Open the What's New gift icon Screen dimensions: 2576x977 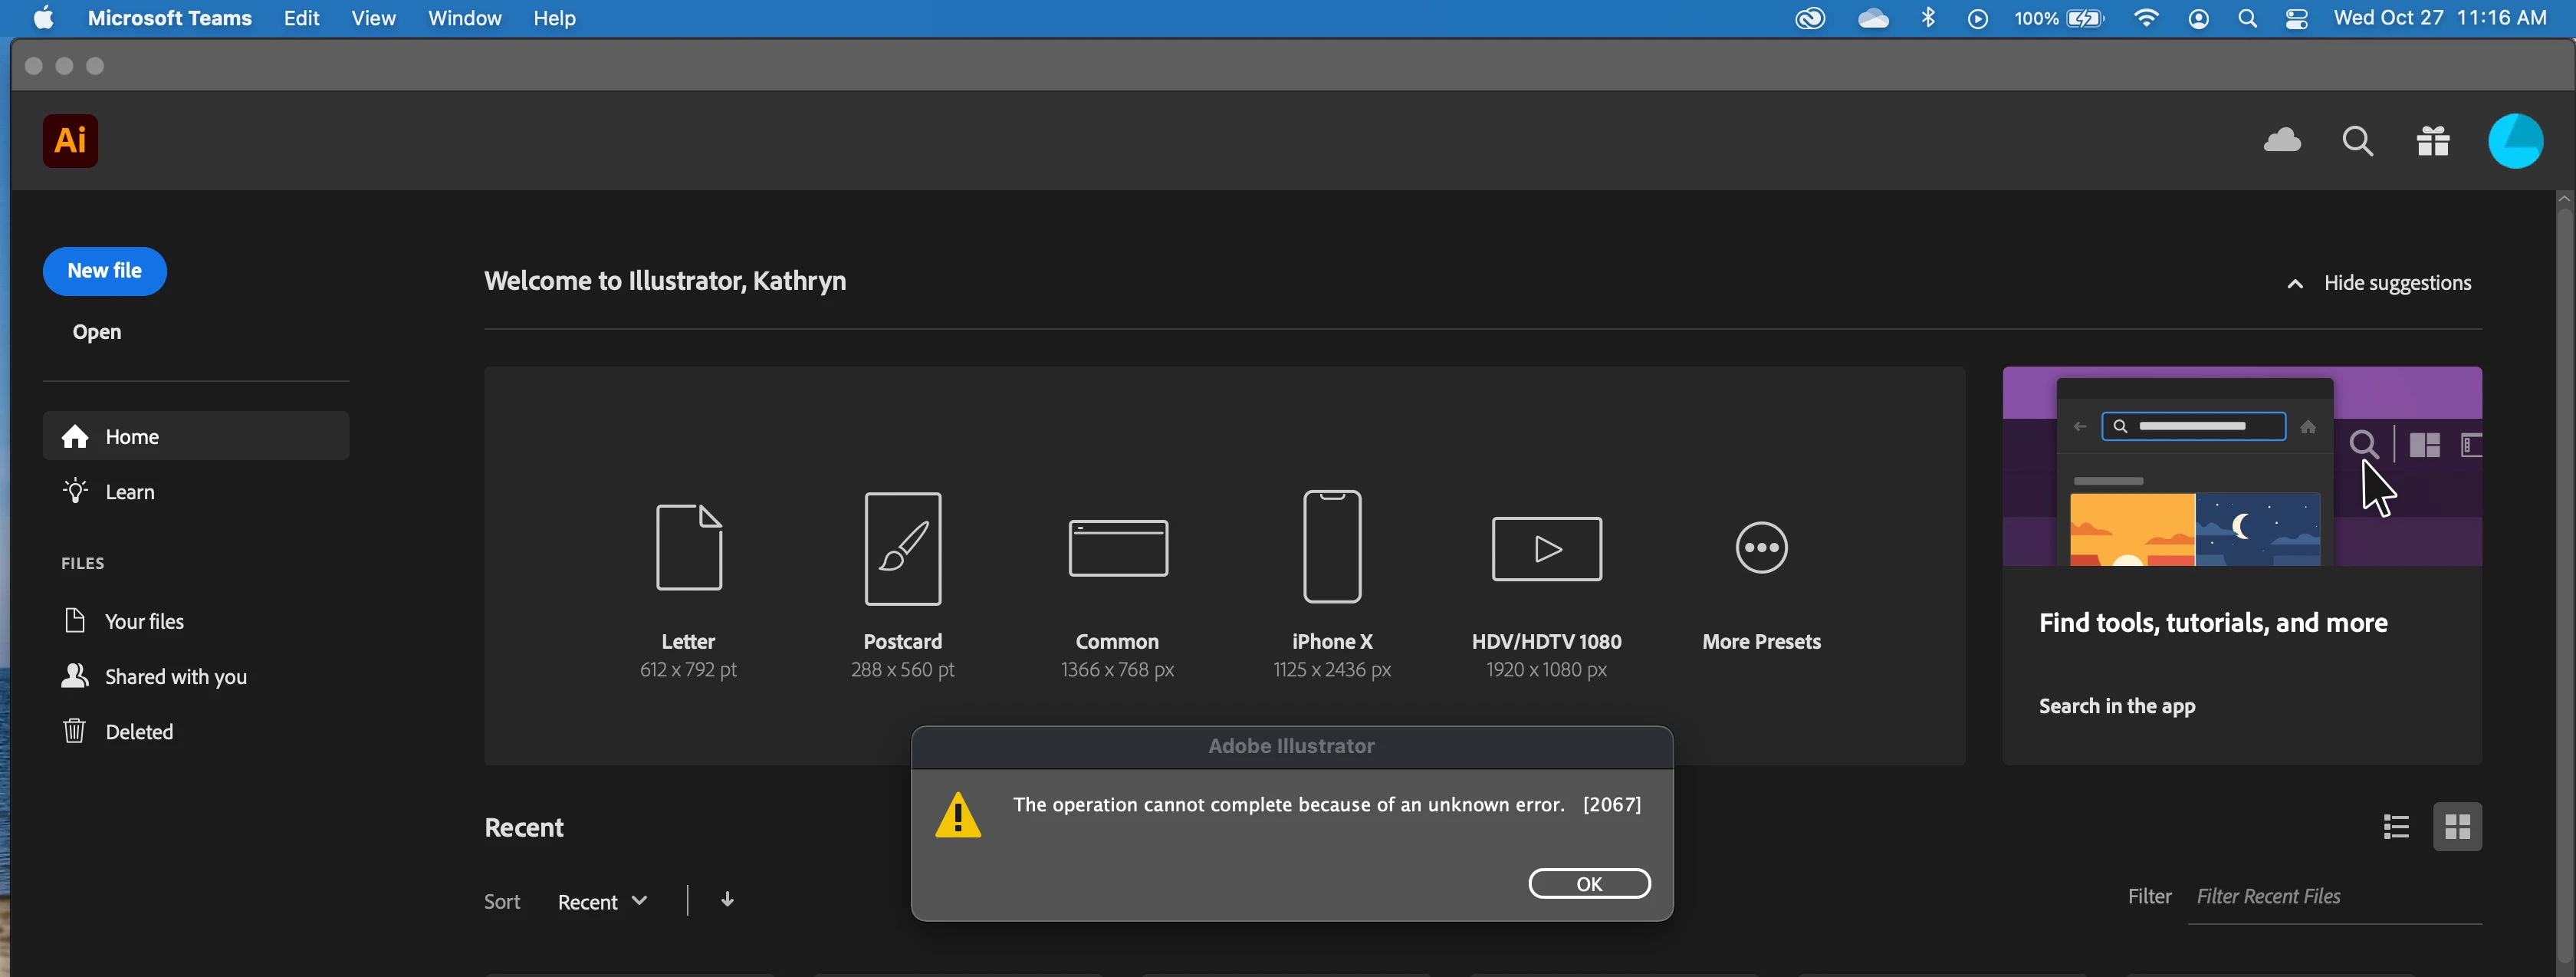pyautogui.click(x=2433, y=141)
